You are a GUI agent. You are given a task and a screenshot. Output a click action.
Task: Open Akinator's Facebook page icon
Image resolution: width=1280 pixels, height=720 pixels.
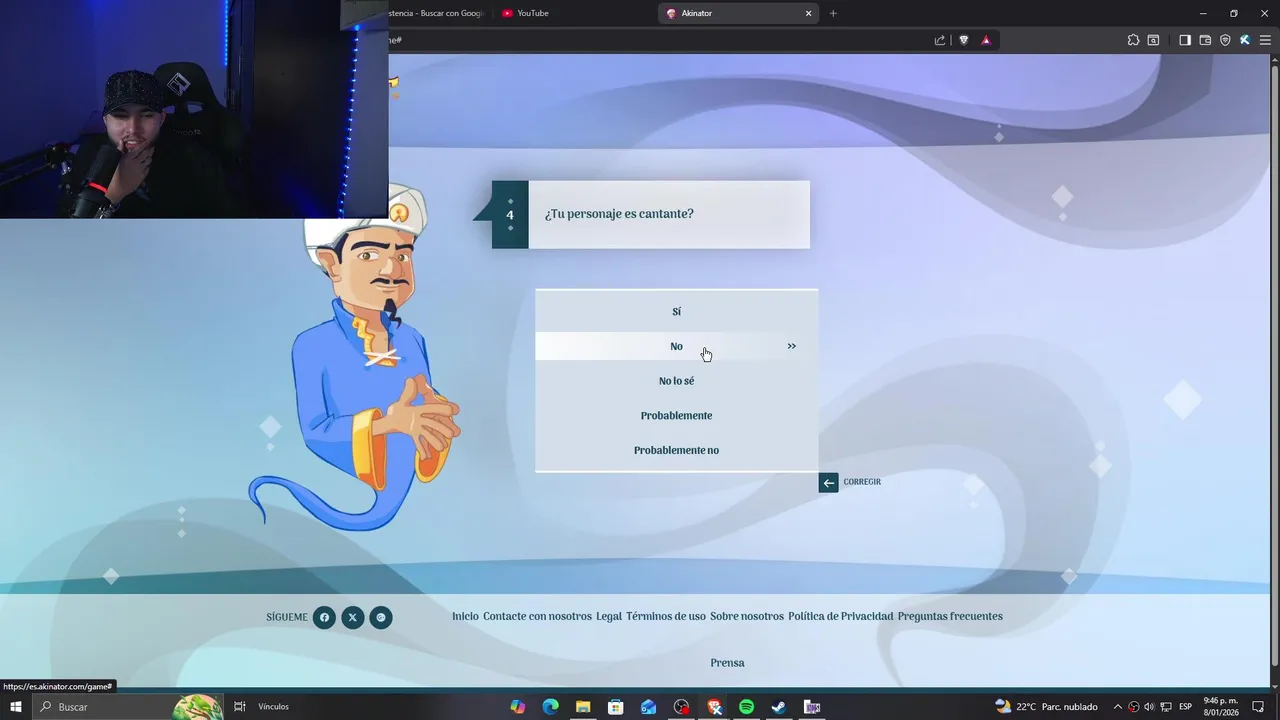point(324,617)
